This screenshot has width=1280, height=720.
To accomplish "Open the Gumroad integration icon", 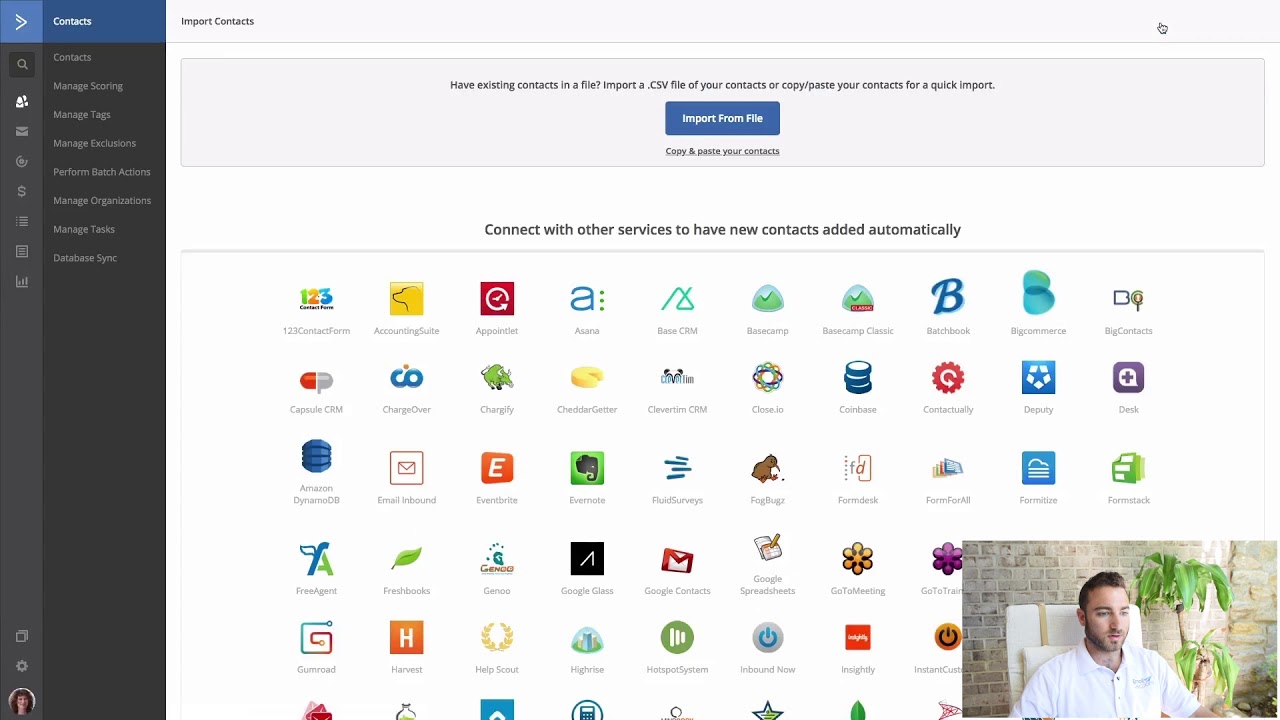I will click(316, 638).
